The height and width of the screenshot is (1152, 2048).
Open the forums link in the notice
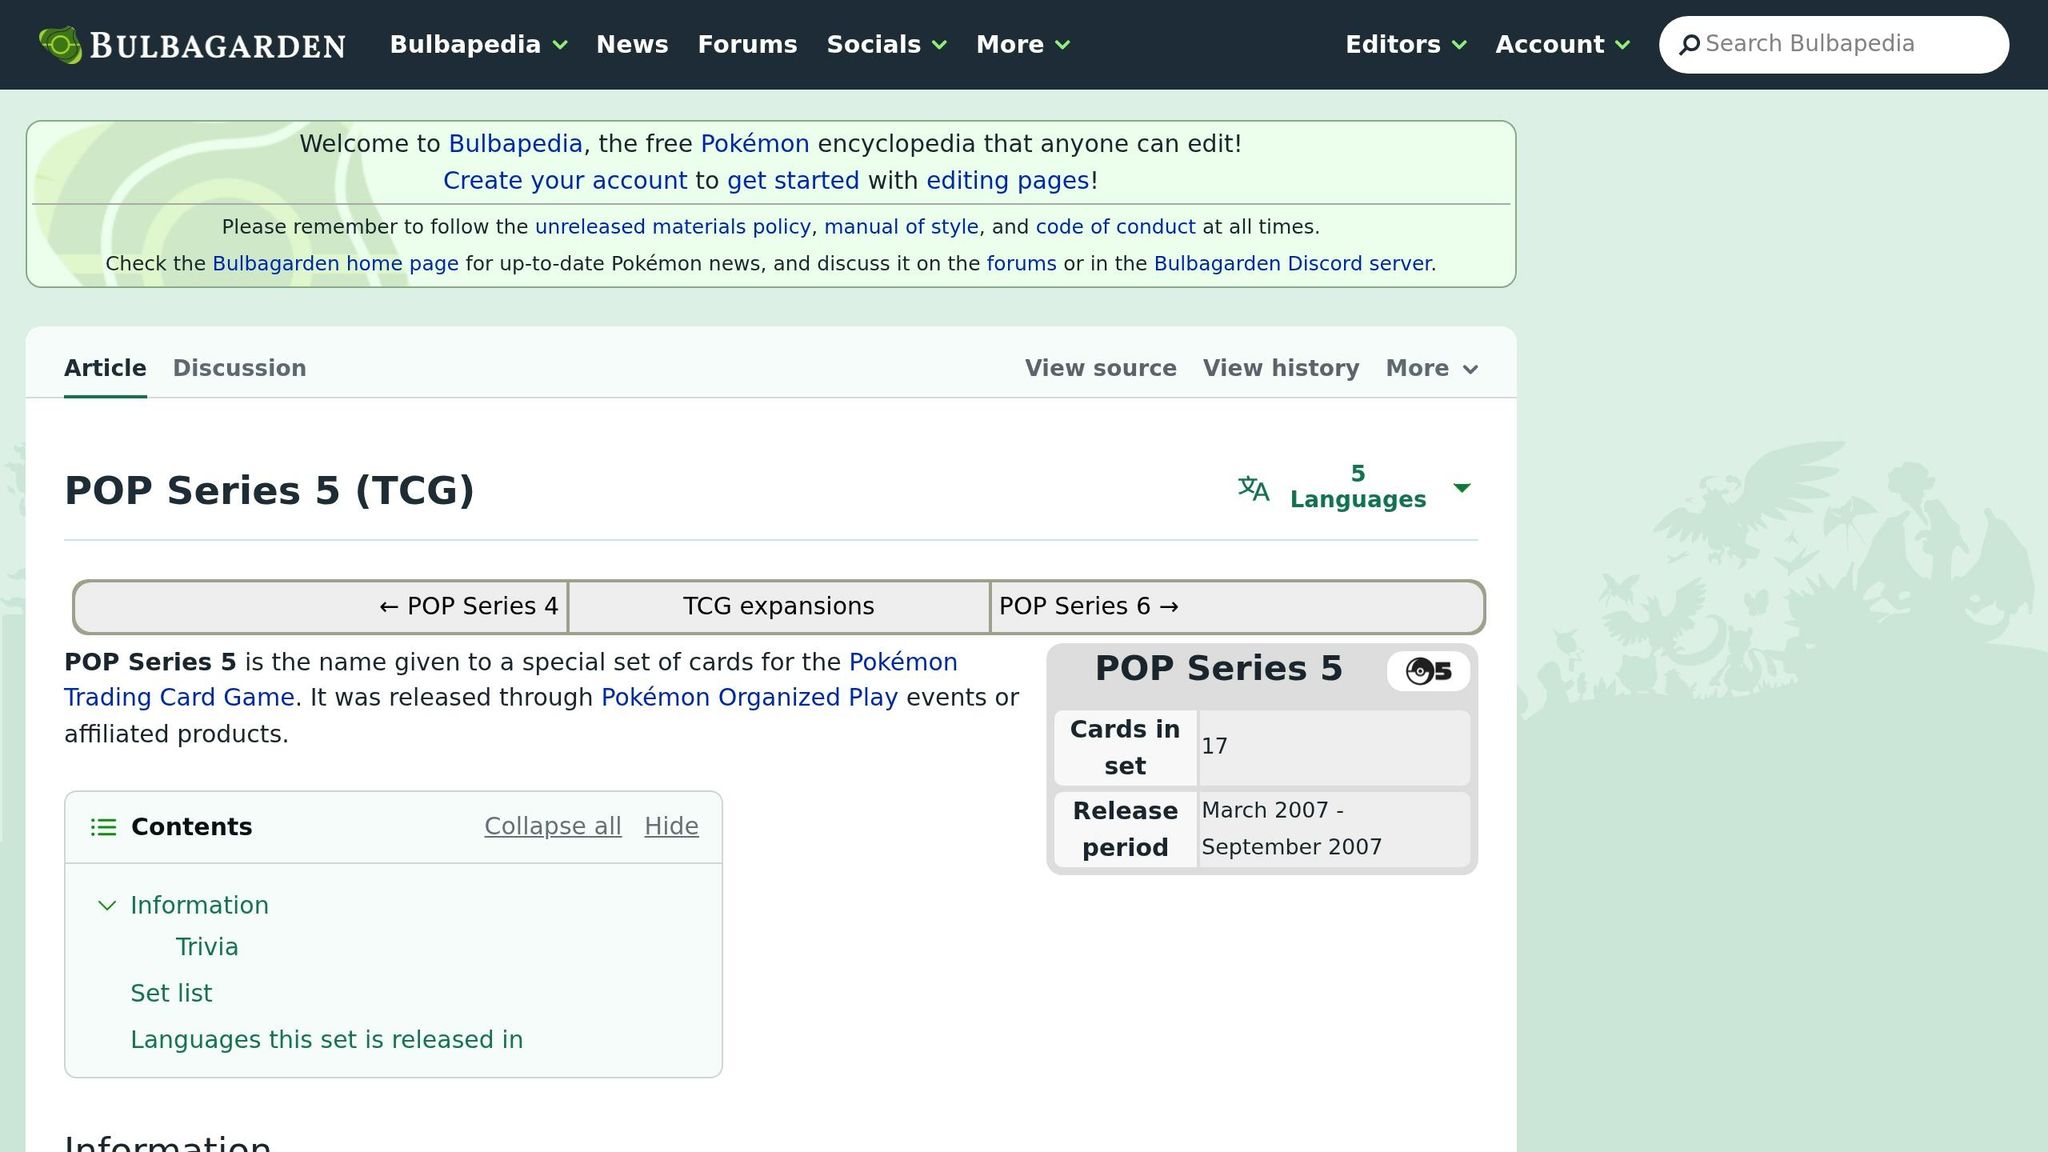(x=1022, y=264)
